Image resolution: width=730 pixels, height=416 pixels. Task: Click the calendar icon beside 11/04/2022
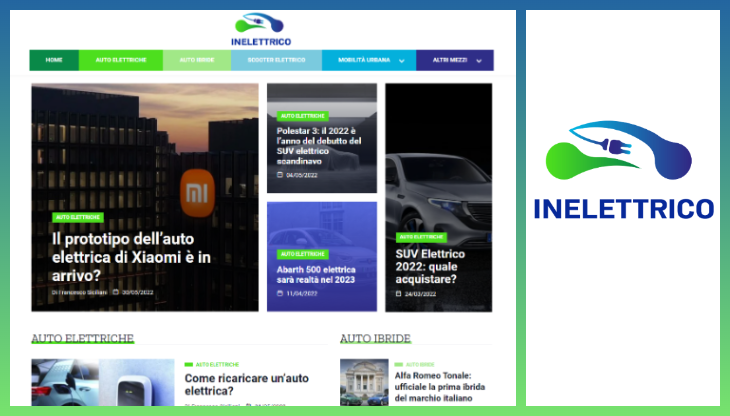pos(280,293)
